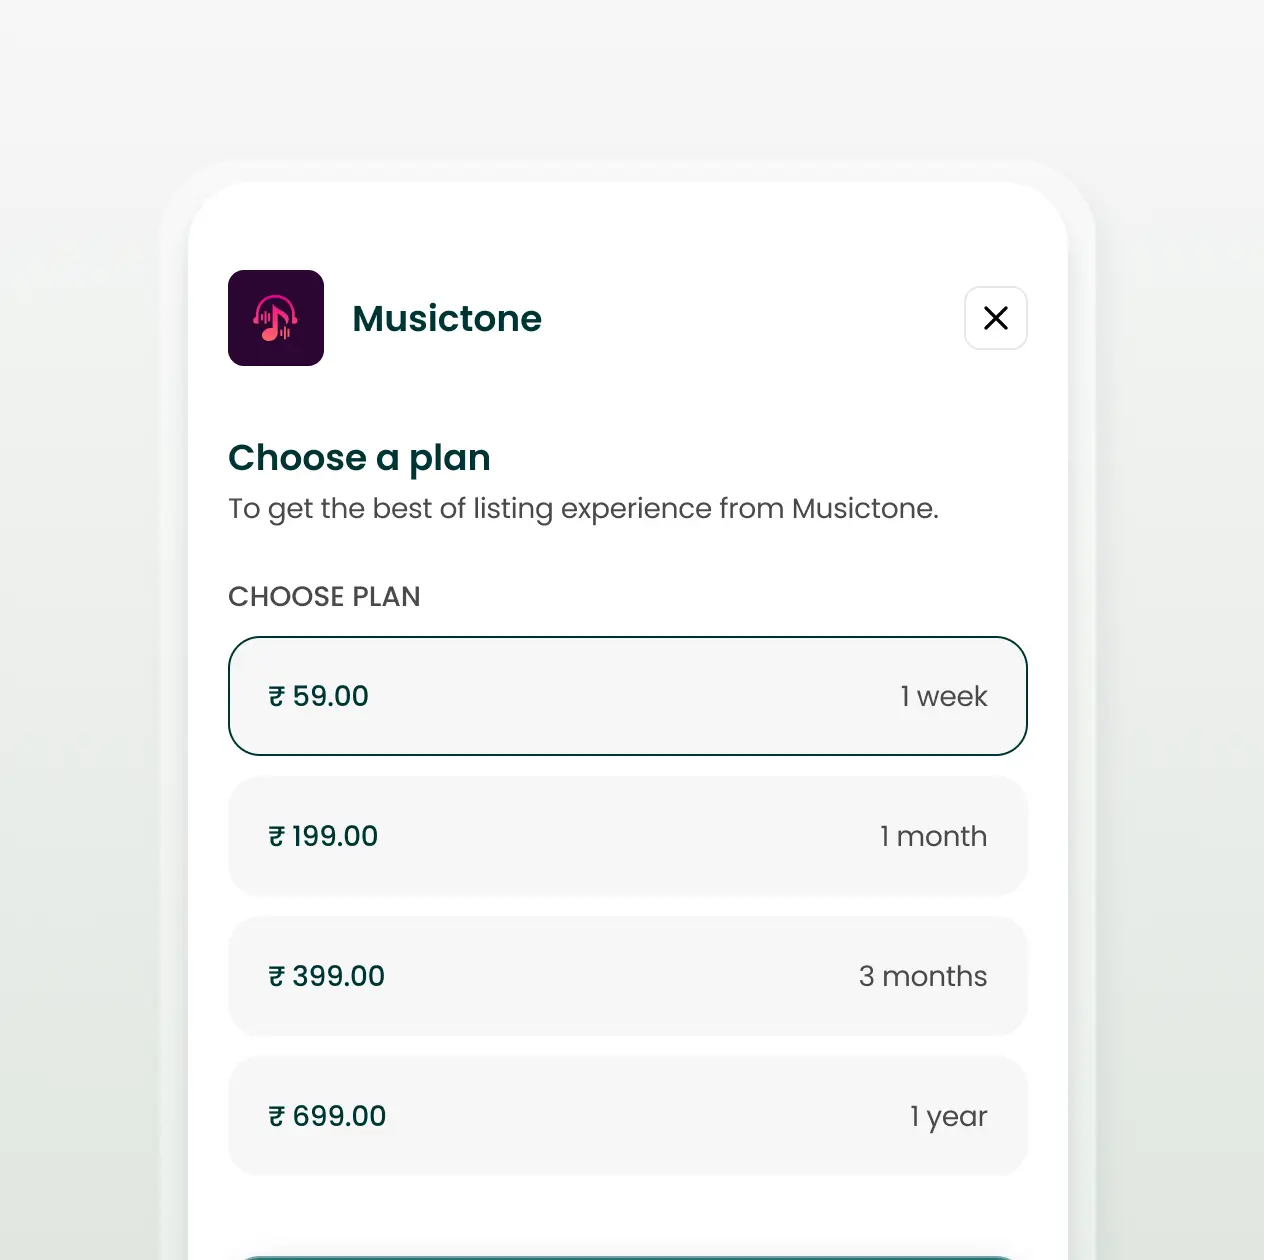Click the listing experience description text
Viewport: 1264px width, 1260px height.
pyautogui.click(x=583, y=508)
